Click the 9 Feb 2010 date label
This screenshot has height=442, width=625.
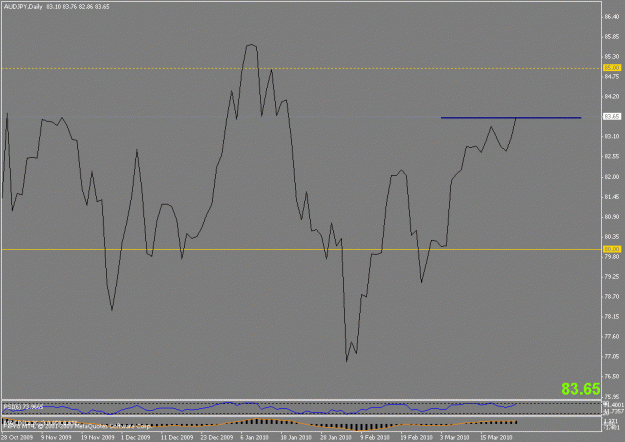[375, 437]
